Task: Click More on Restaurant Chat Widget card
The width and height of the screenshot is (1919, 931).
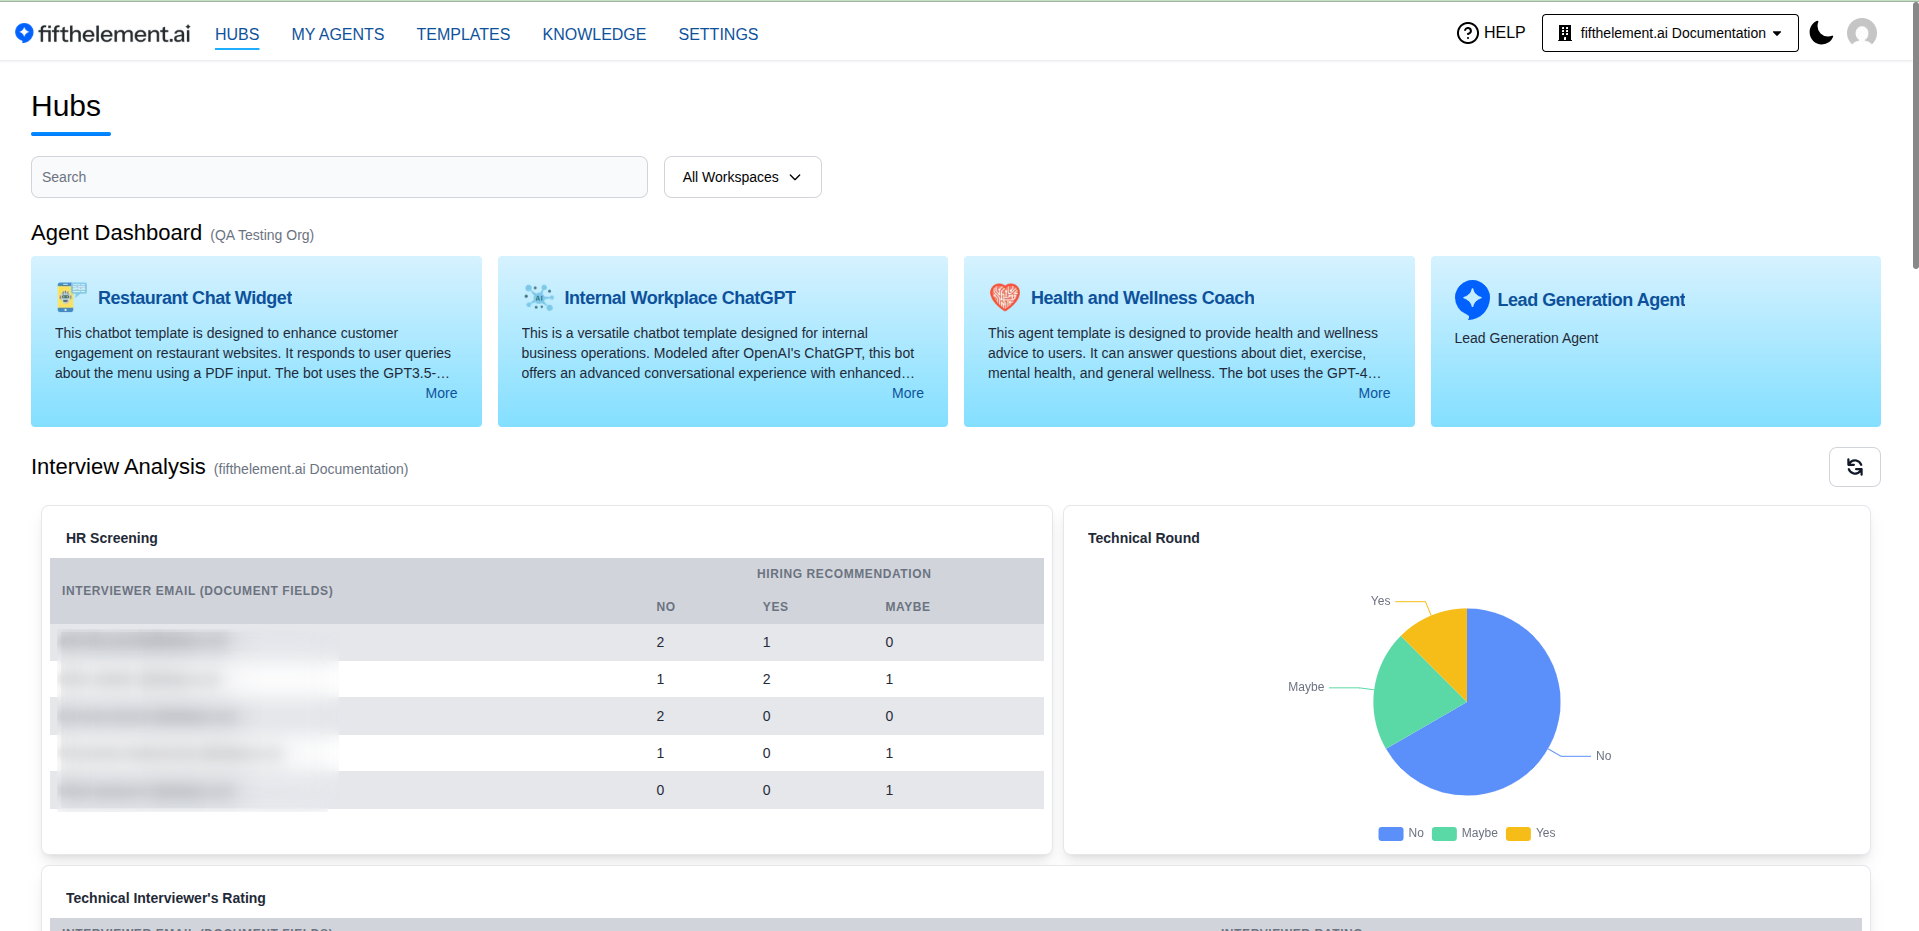Action: coord(441,393)
